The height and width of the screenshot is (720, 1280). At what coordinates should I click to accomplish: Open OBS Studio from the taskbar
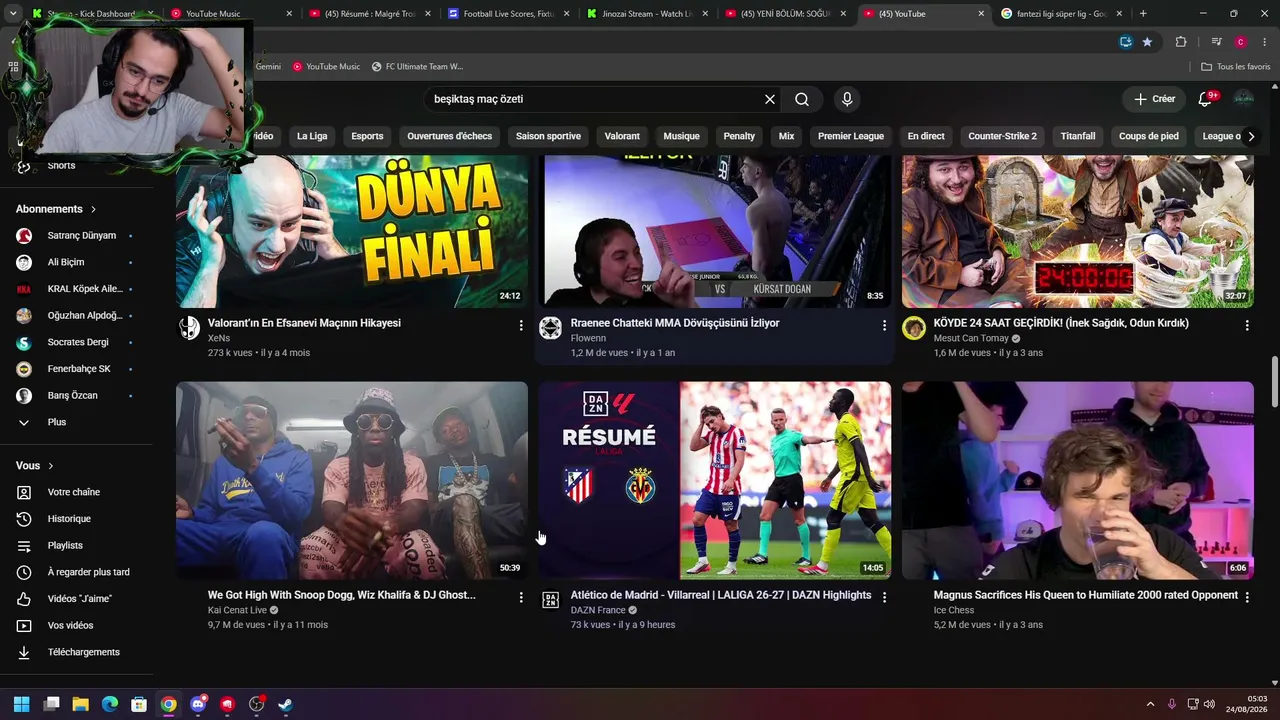(x=256, y=704)
